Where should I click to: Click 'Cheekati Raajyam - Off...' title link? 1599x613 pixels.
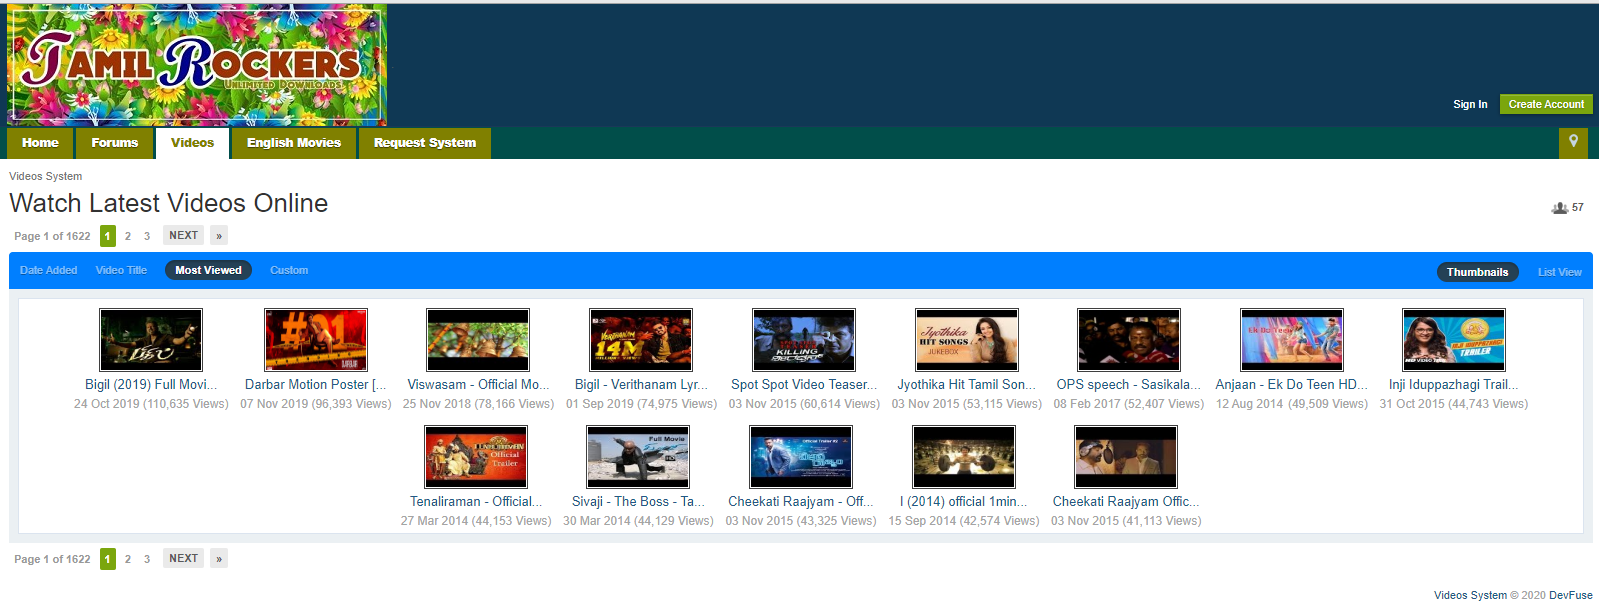pyautogui.click(x=801, y=502)
